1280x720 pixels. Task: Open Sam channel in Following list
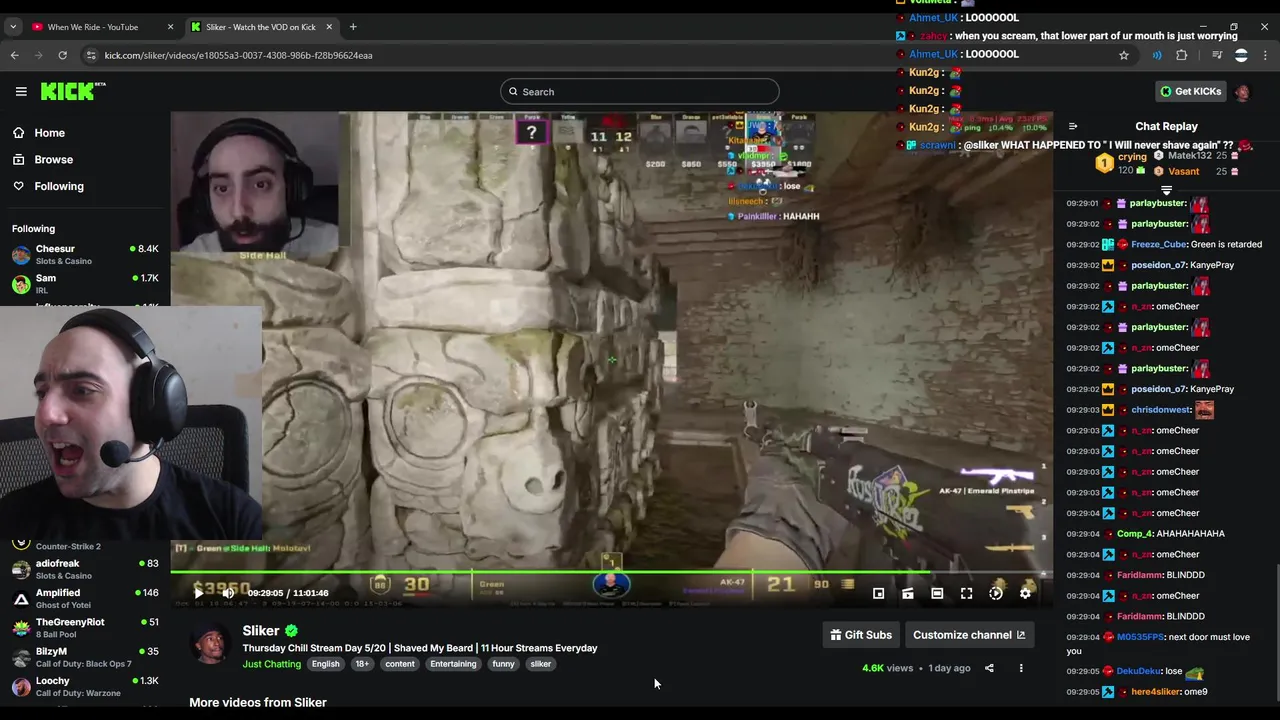pos(85,284)
